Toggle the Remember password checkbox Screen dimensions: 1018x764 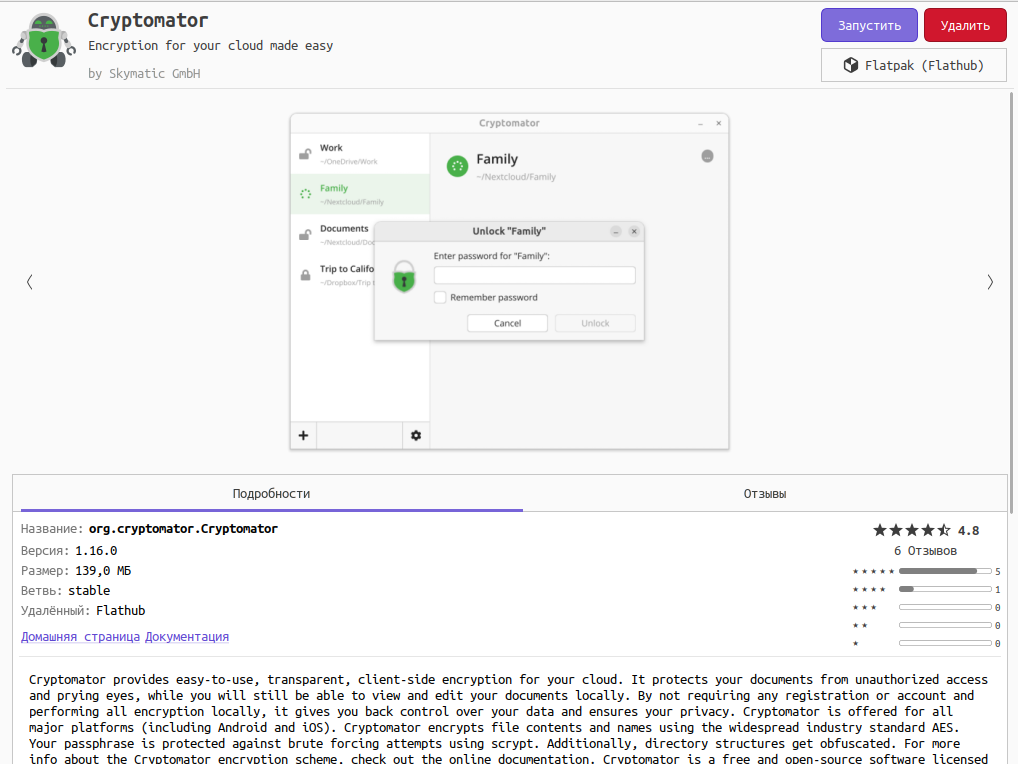440,297
